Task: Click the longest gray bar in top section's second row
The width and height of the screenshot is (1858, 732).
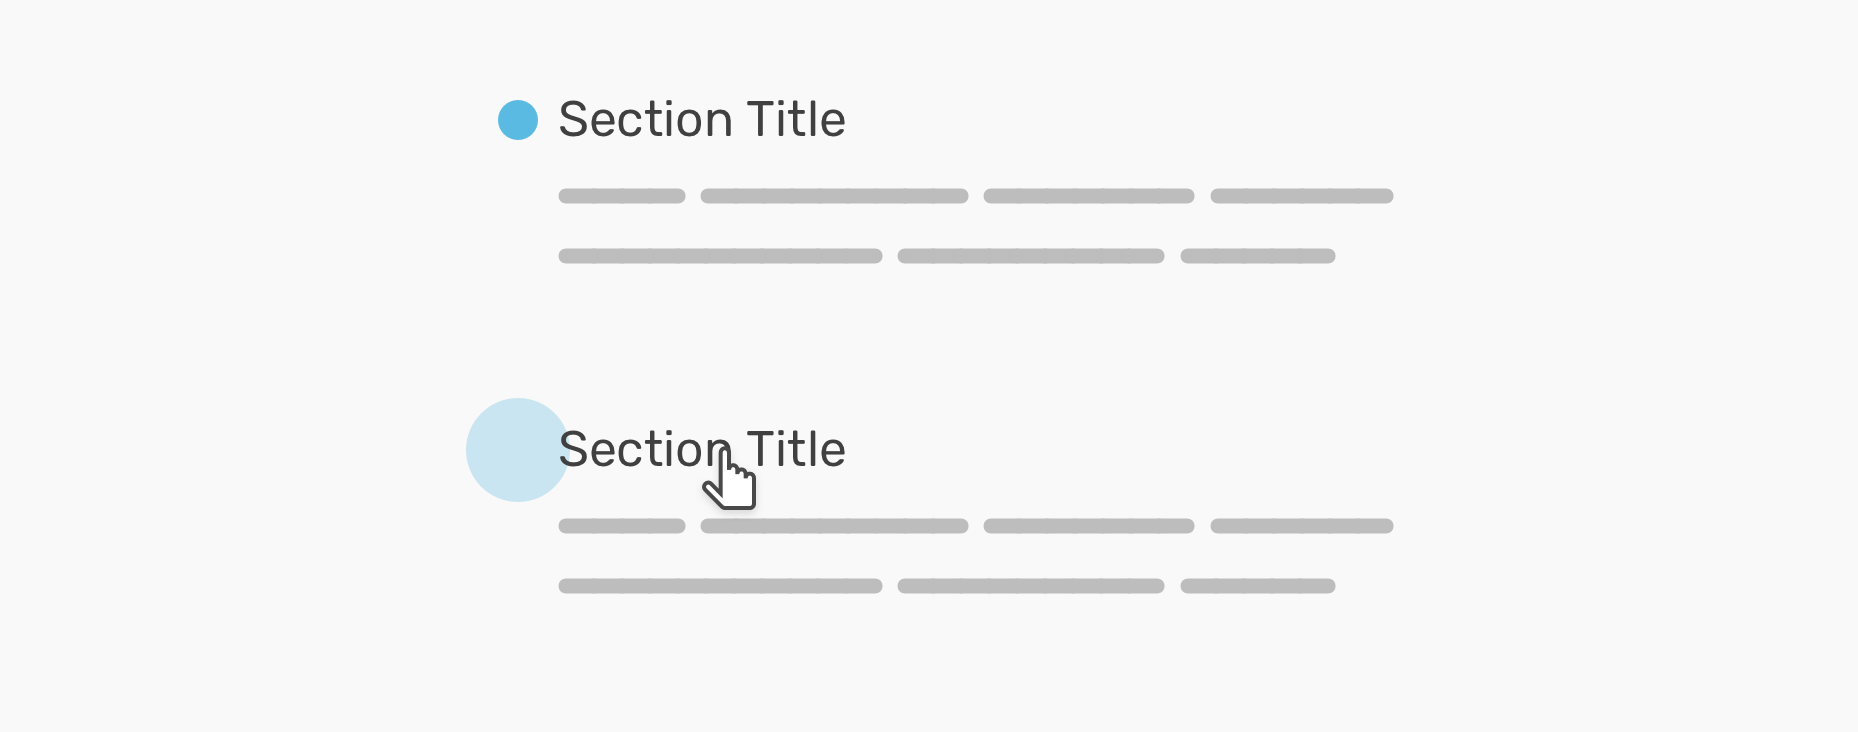Action: [720, 256]
